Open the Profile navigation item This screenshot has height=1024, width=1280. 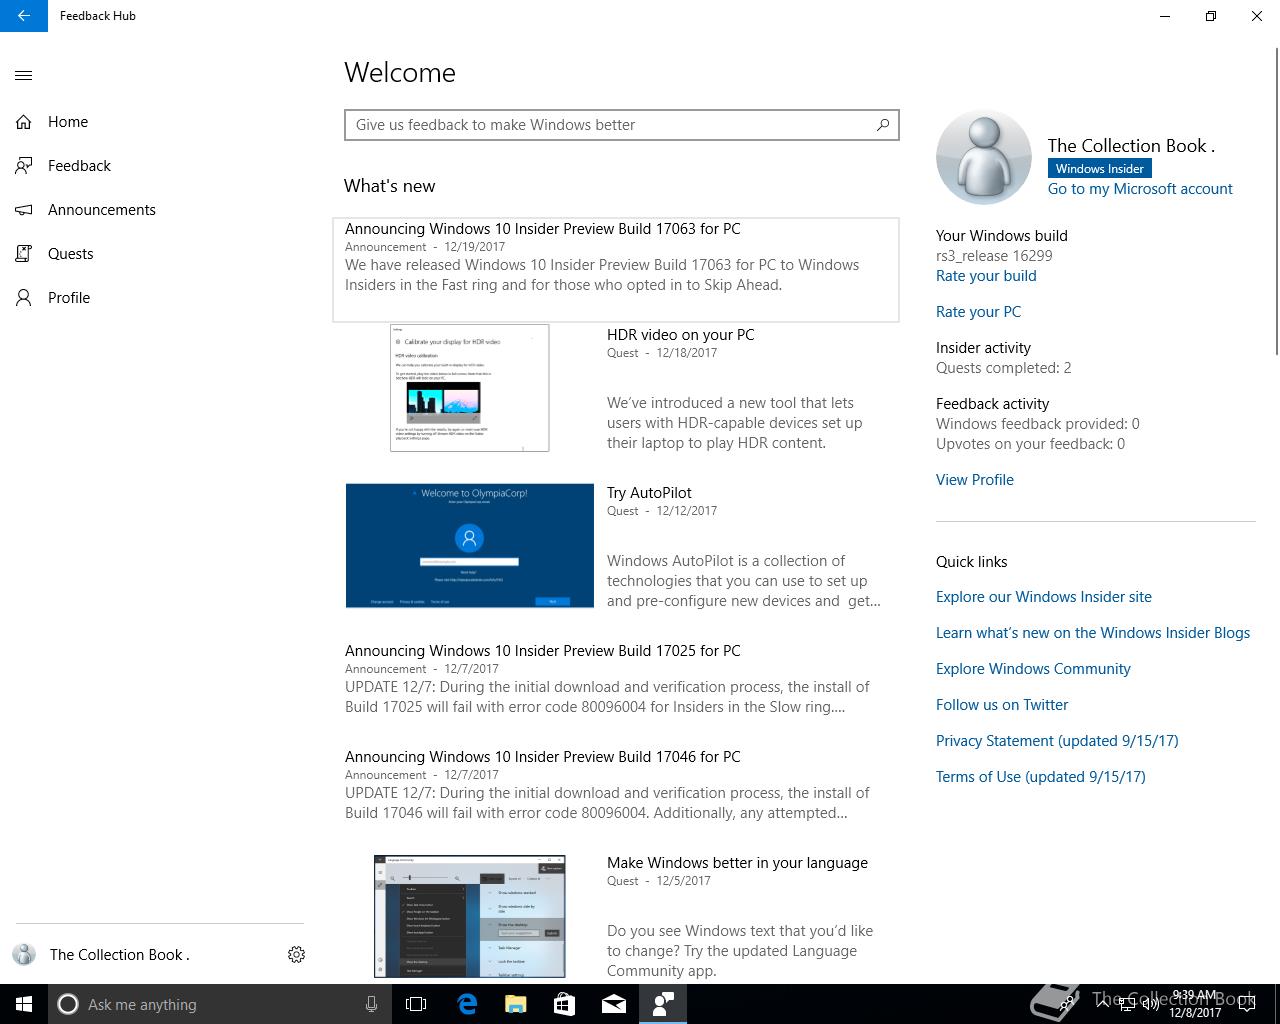[160, 298]
